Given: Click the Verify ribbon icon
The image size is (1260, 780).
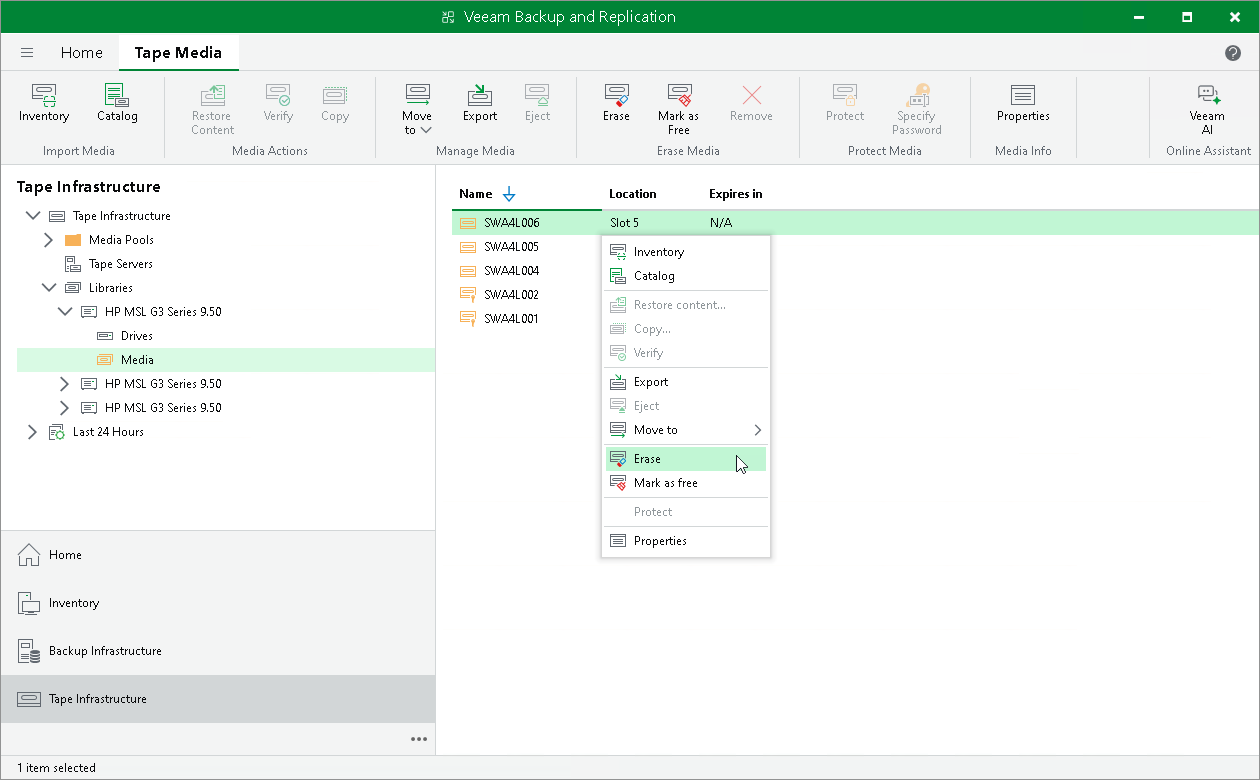Looking at the screenshot, I should [278, 95].
